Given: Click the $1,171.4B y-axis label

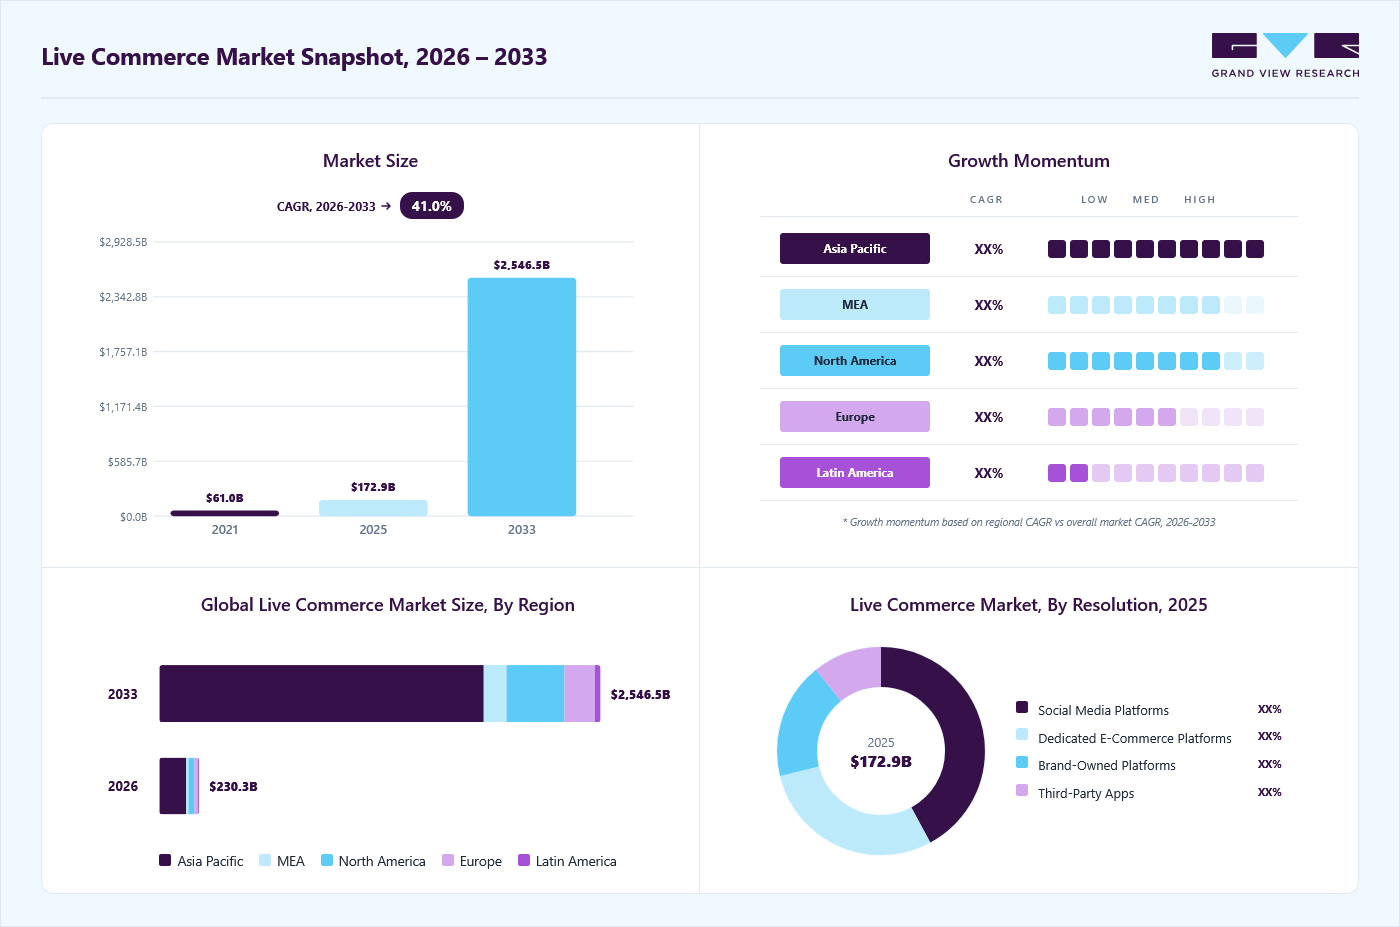Looking at the screenshot, I should [x=123, y=407].
